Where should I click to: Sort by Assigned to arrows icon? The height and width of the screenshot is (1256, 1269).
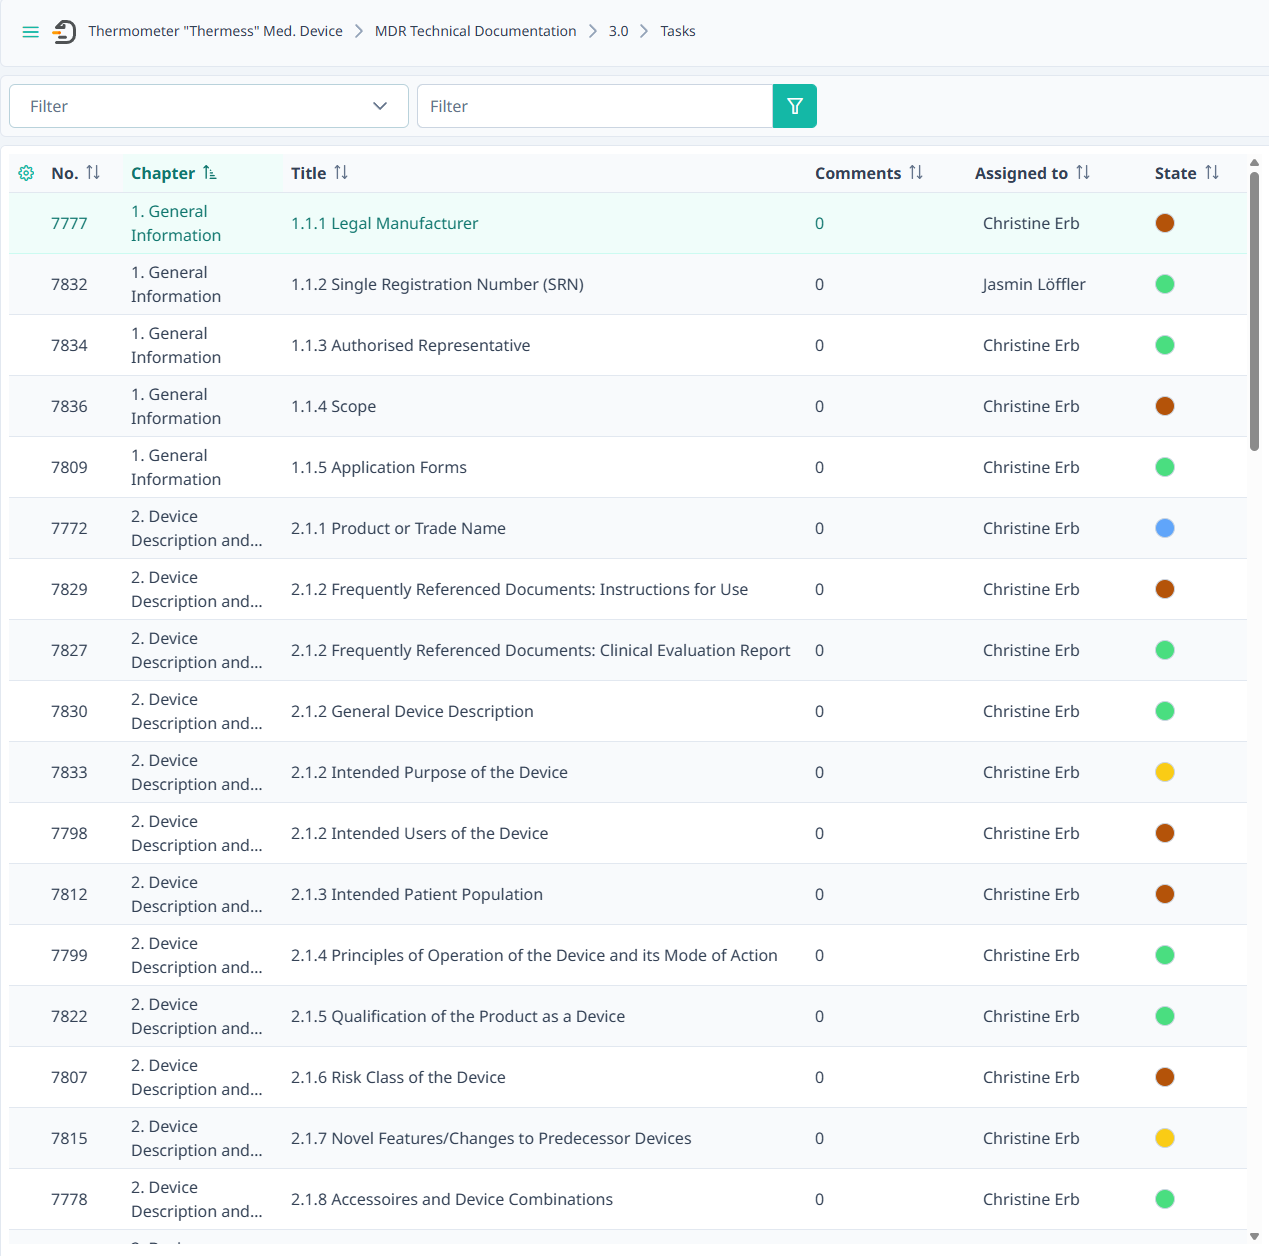(1083, 172)
